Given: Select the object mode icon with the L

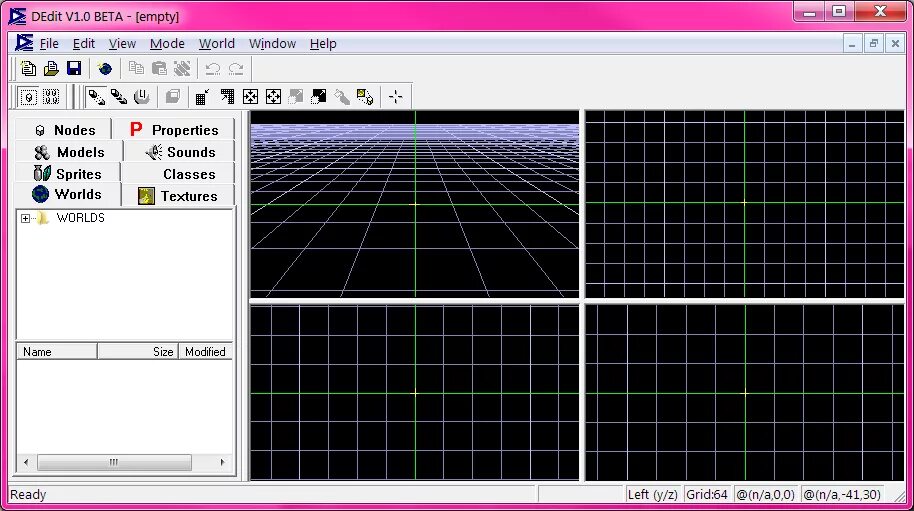Looking at the screenshot, I should pos(142,97).
